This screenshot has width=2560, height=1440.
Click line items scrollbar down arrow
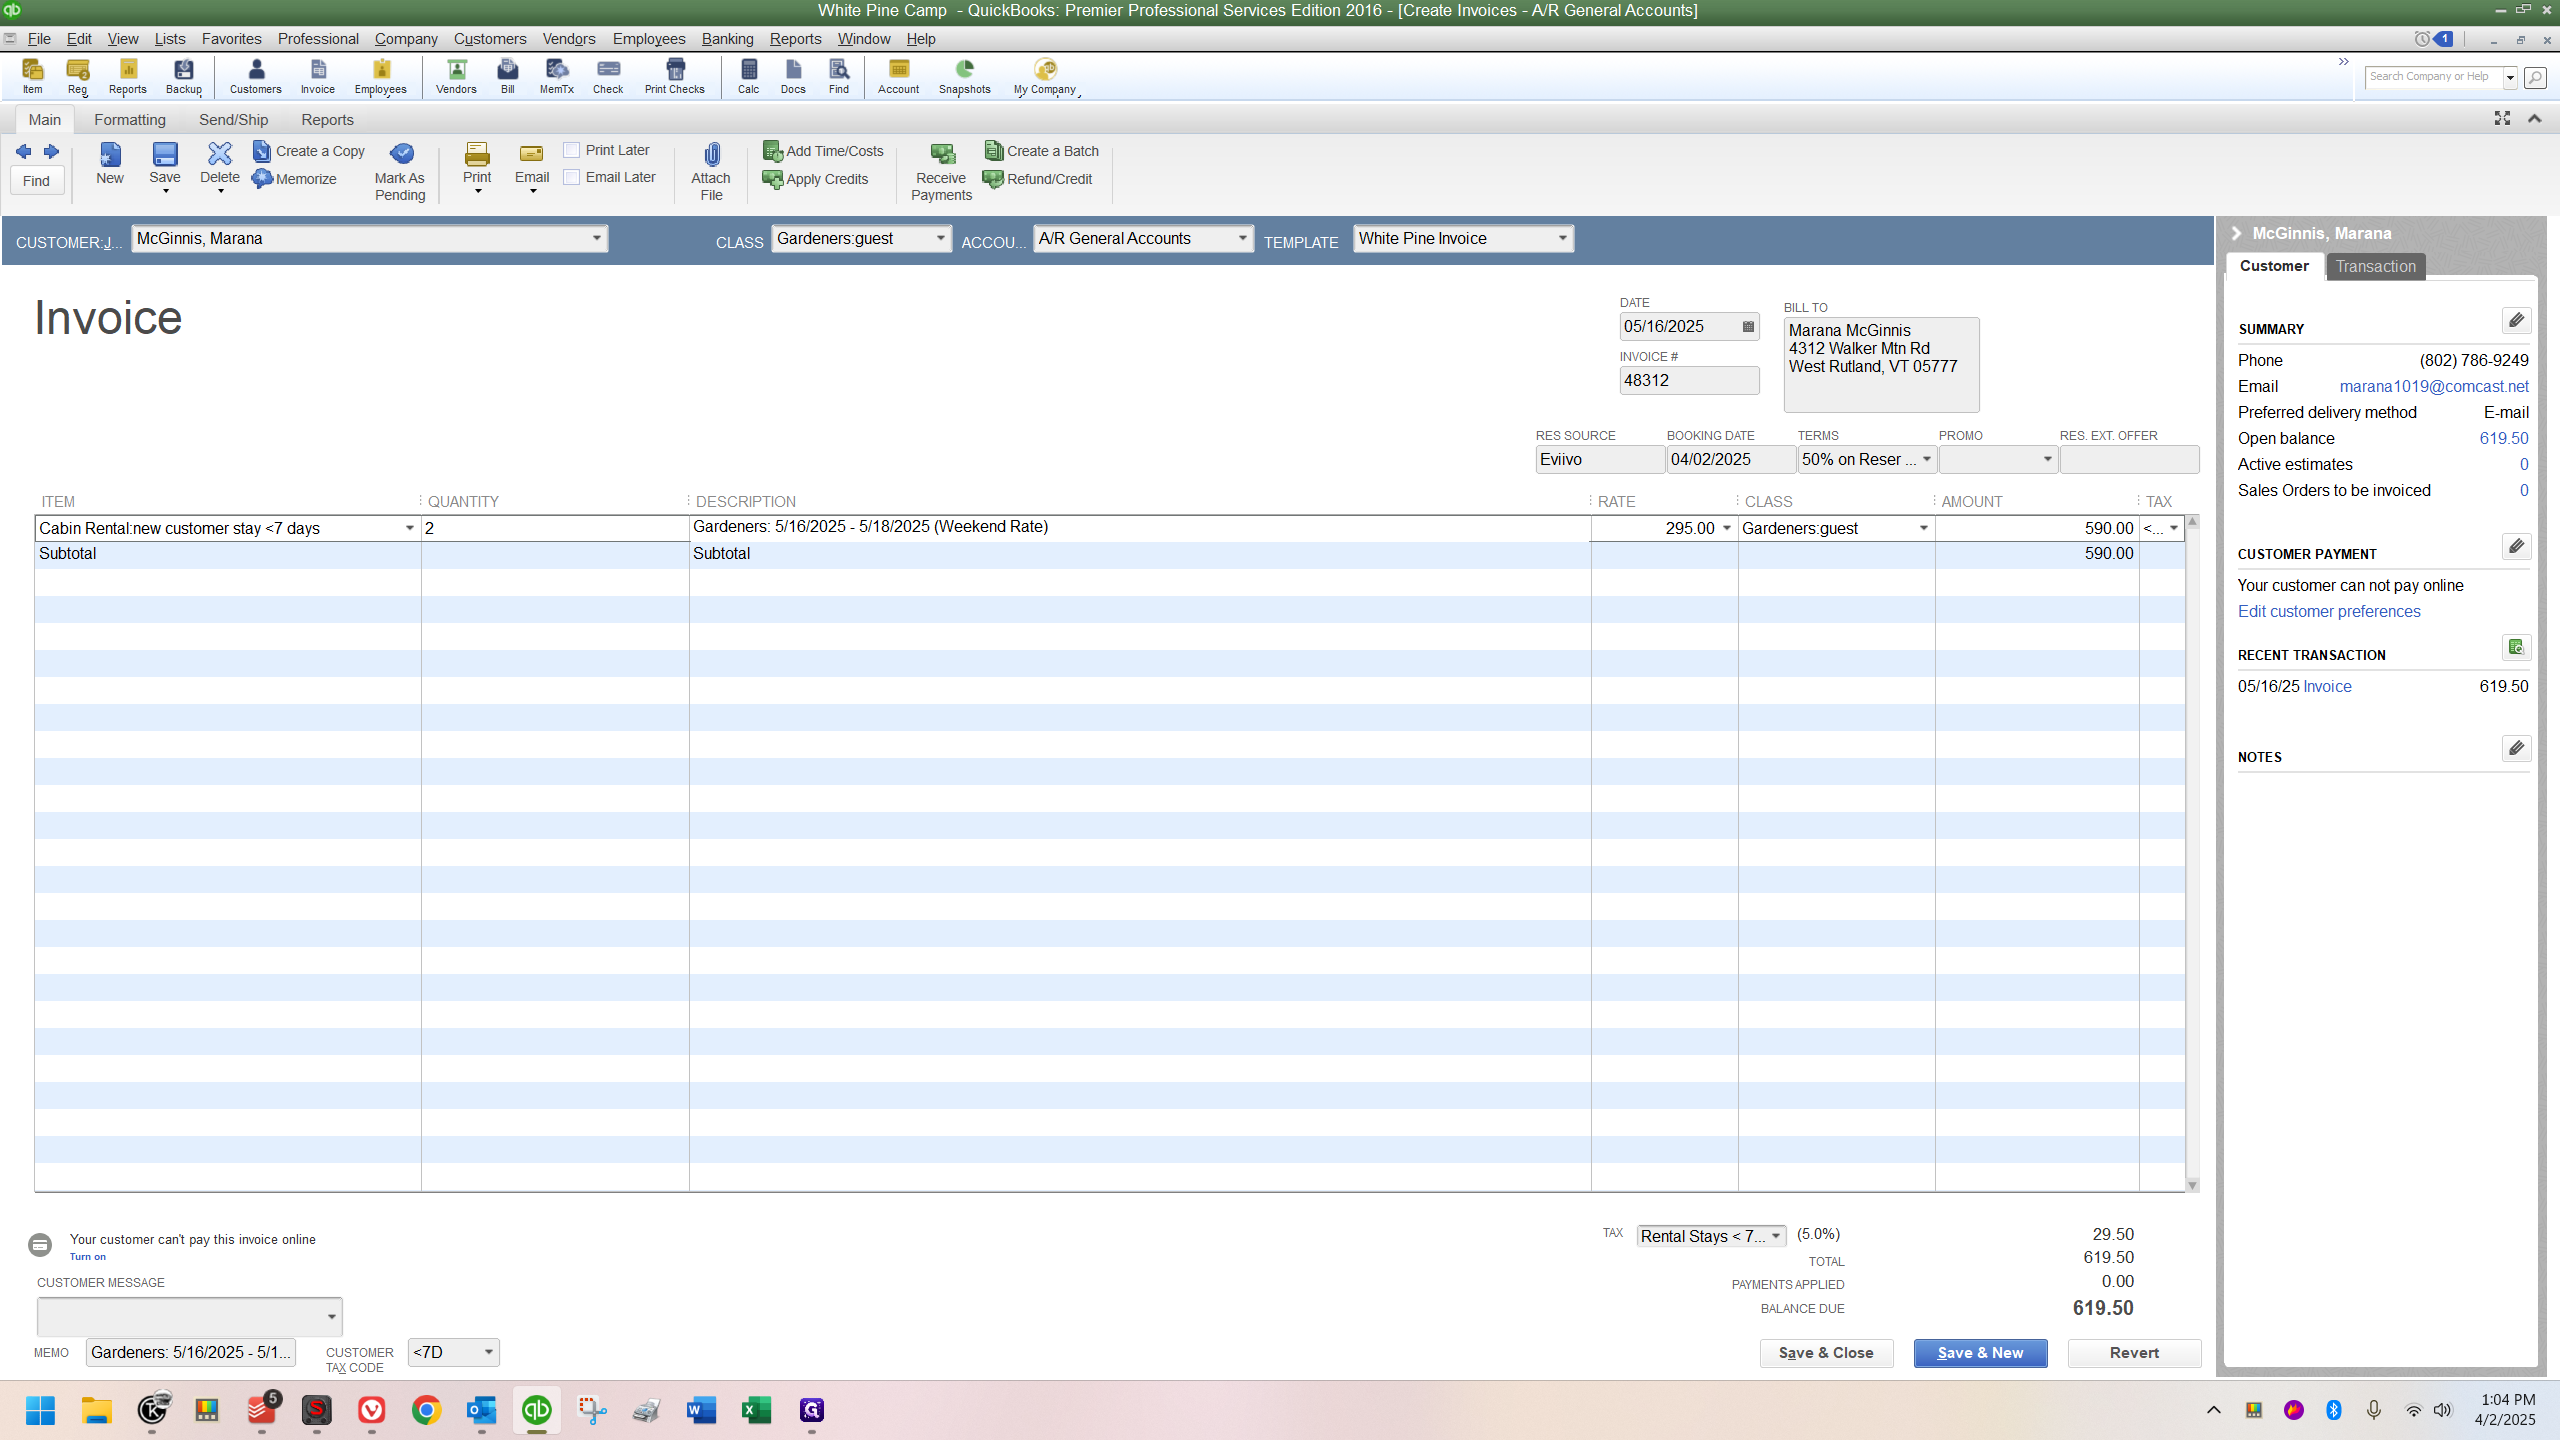[x=2192, y=1185]
